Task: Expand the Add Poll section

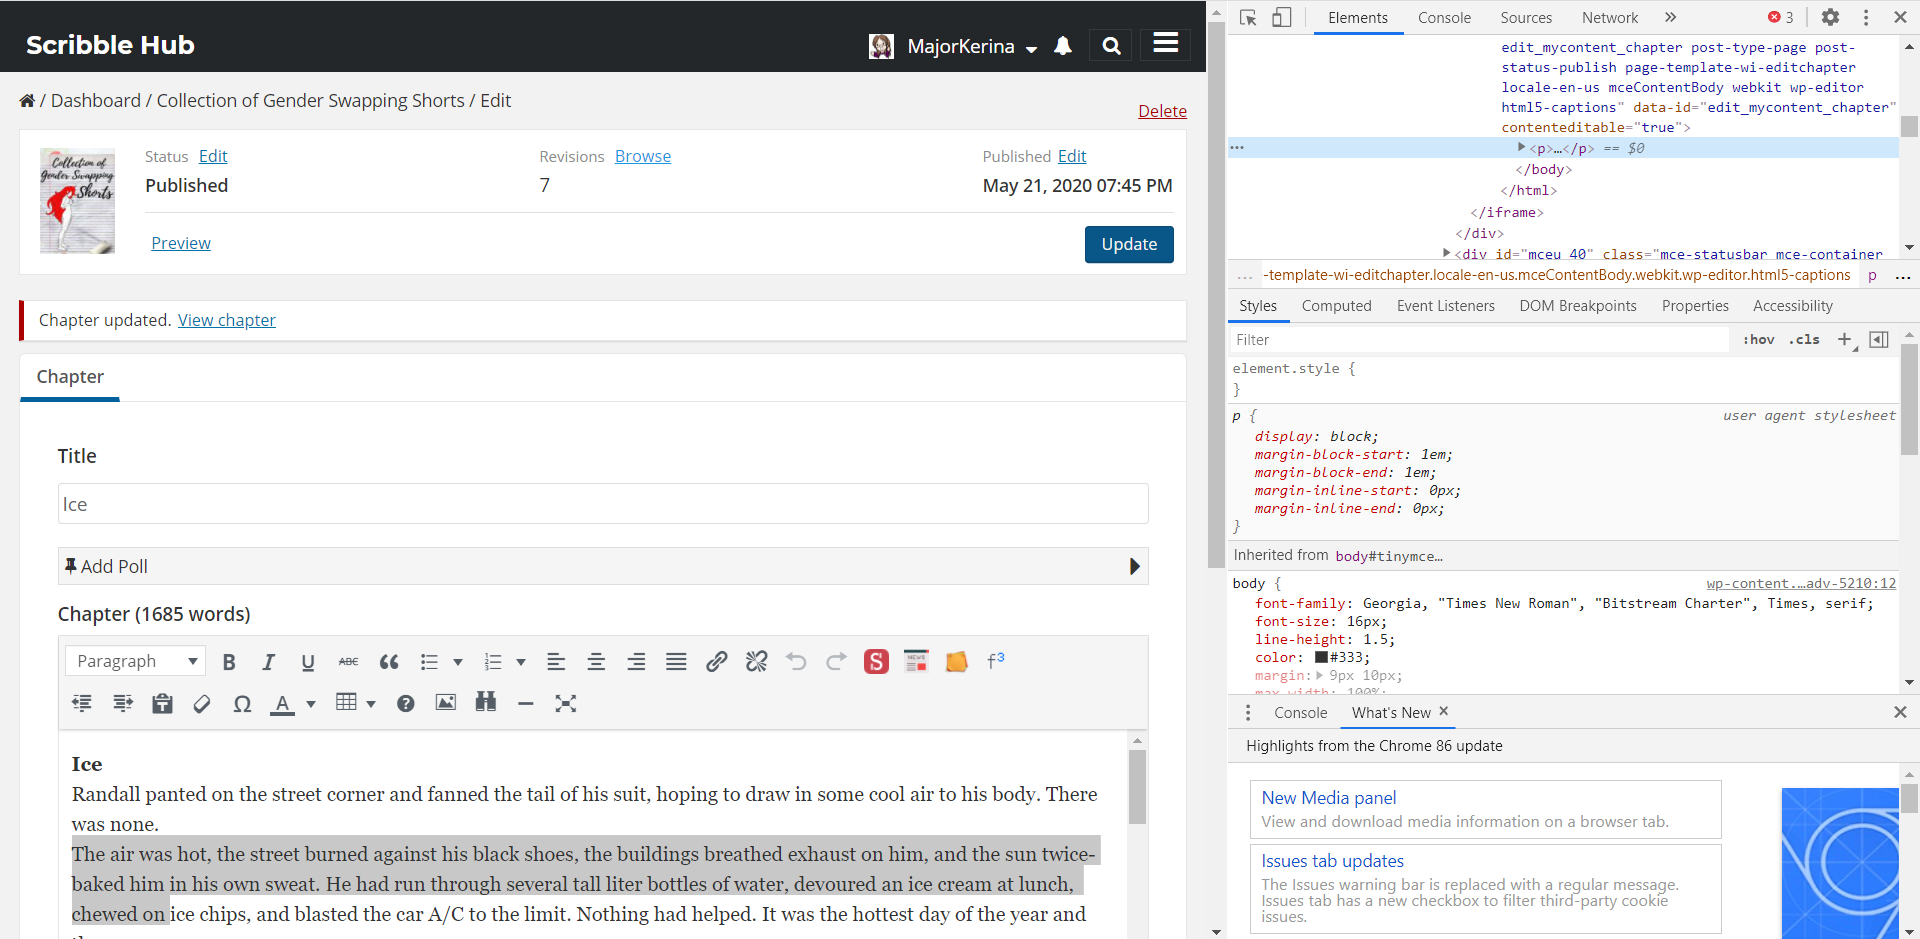Action: [1134, 567]
